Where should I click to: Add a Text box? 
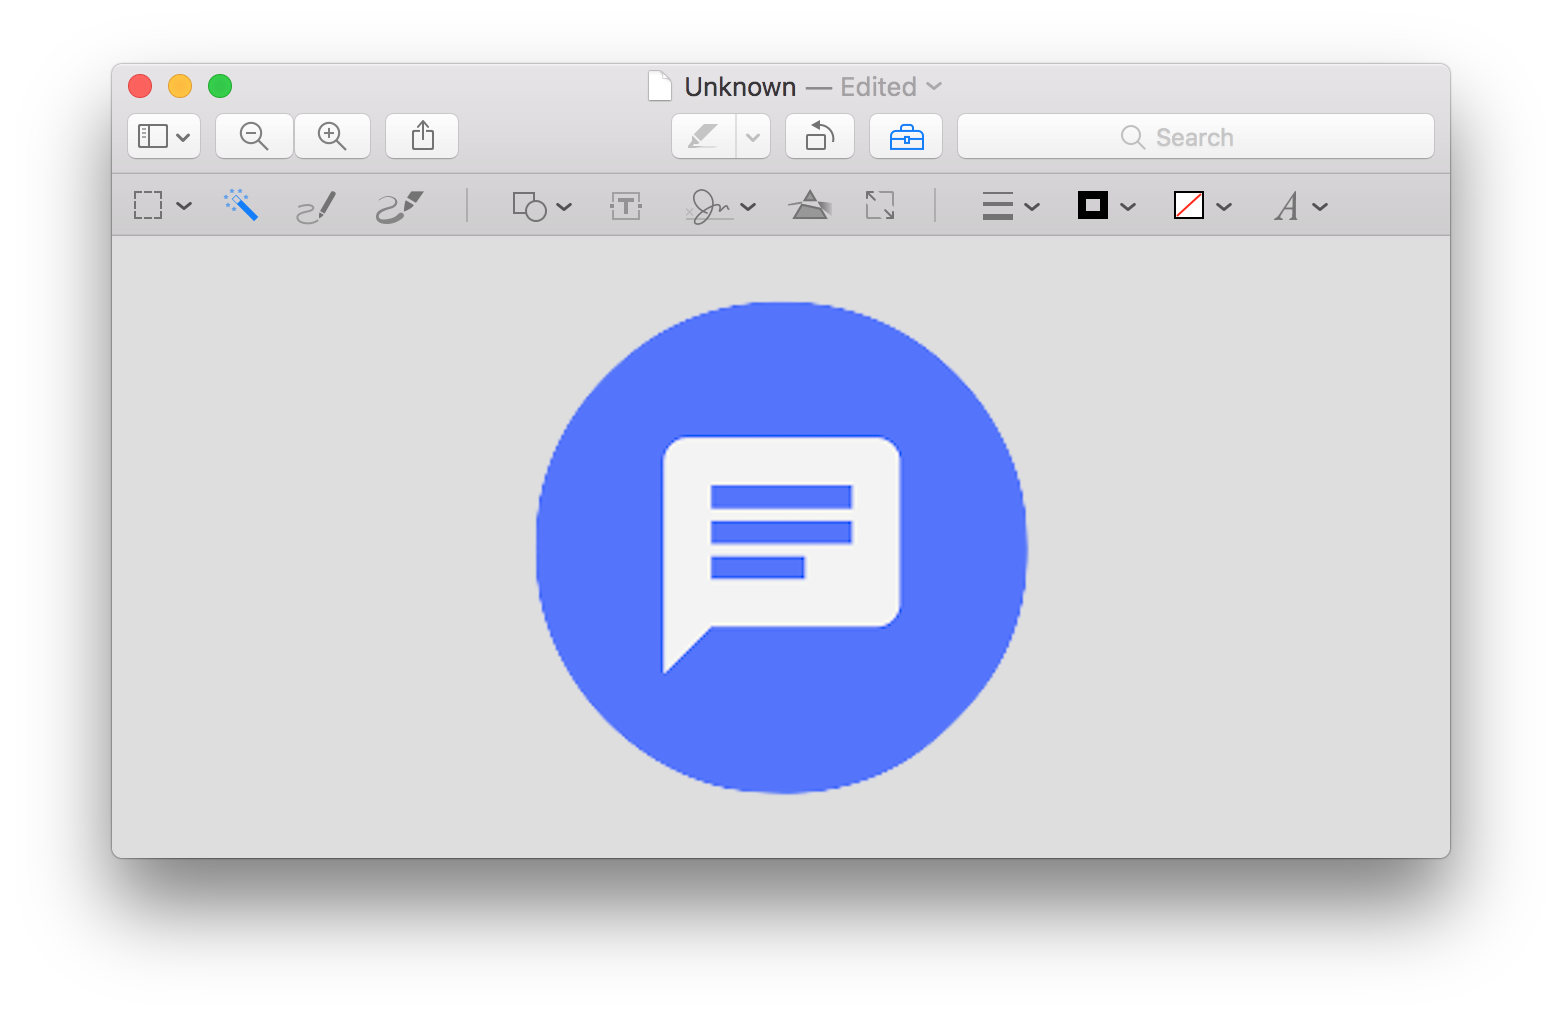[x=626, y=206]
